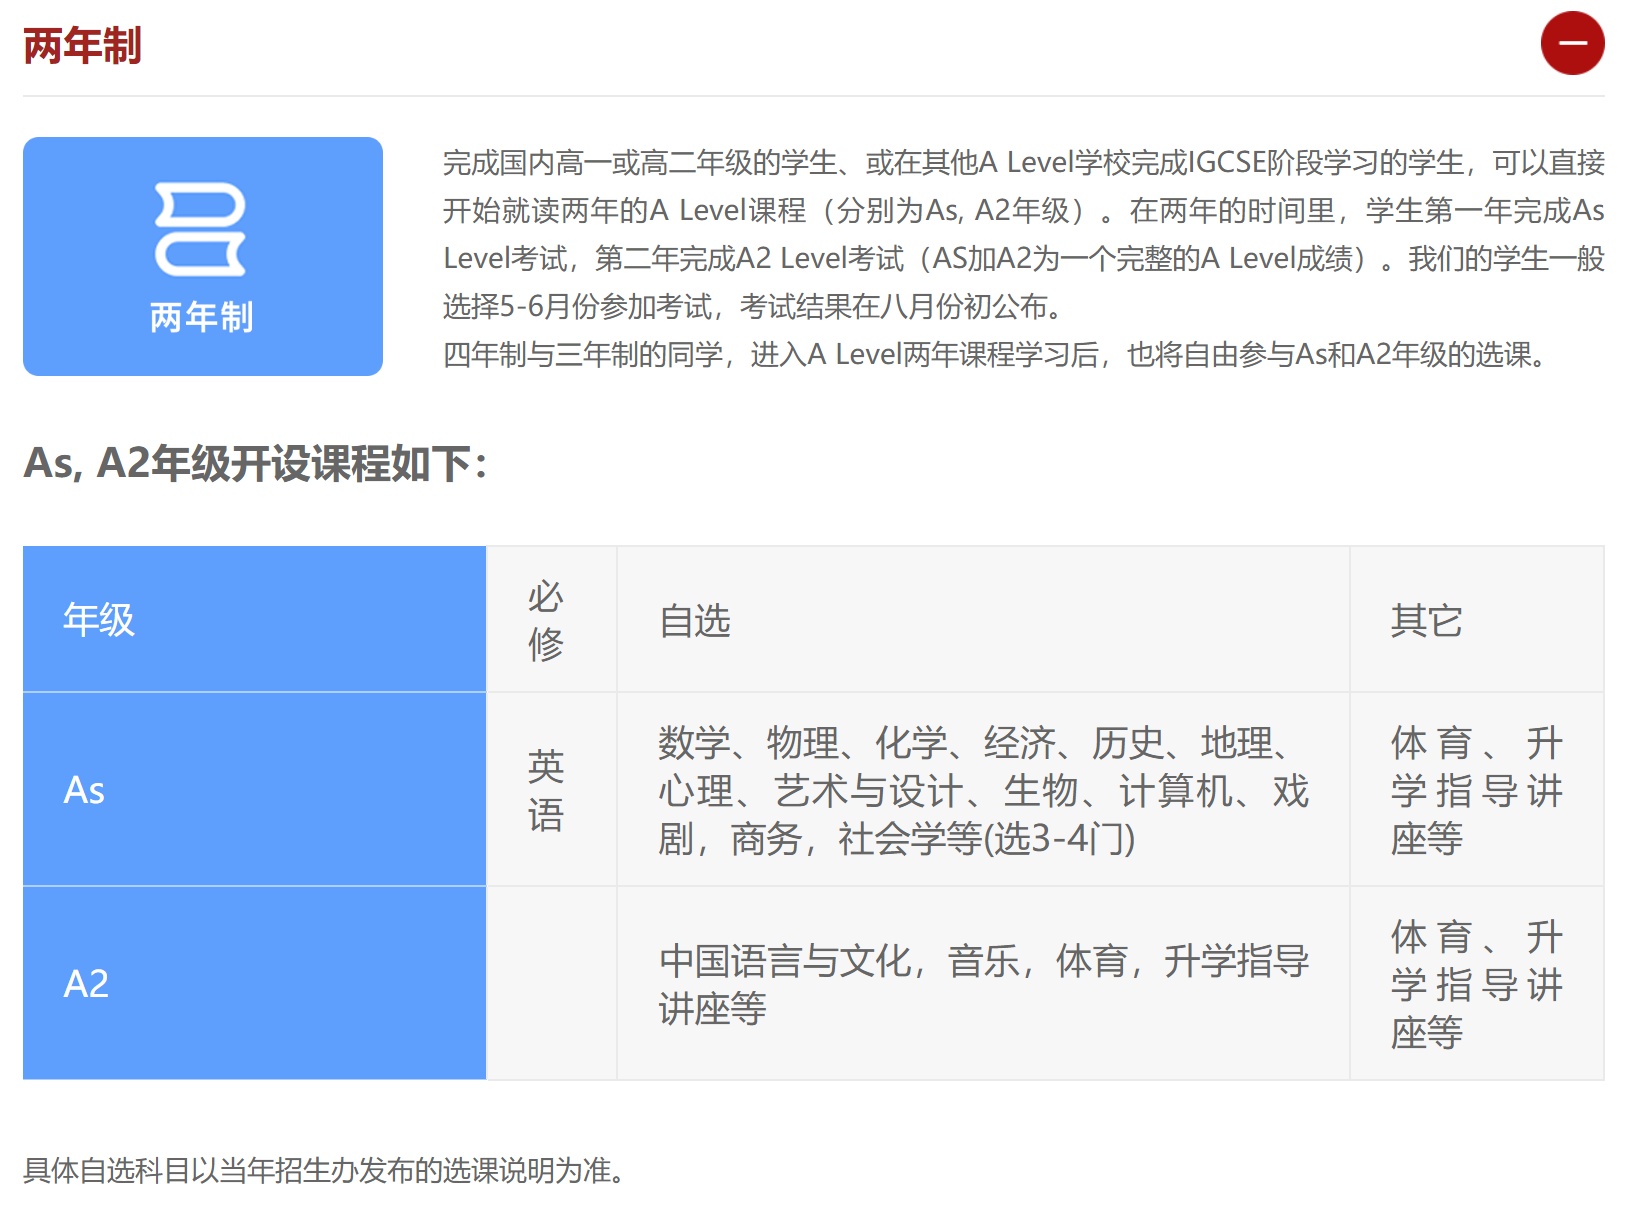Image resolution: width=1637 pixels, height=1207 pixels.
Task: Select the 年级 table header cell
Action: pos(99,620)
